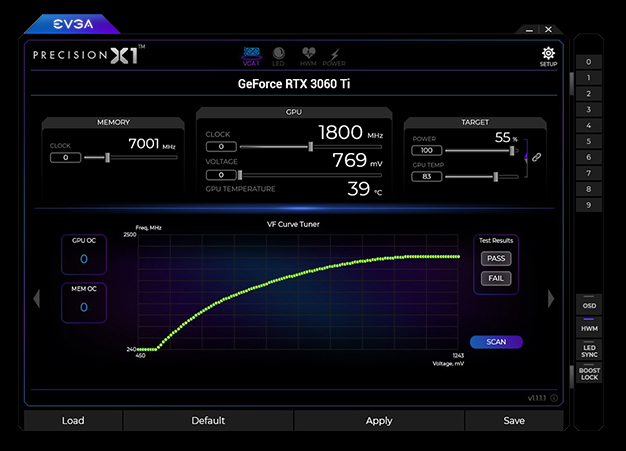Click the Default button

coord(208,421)
